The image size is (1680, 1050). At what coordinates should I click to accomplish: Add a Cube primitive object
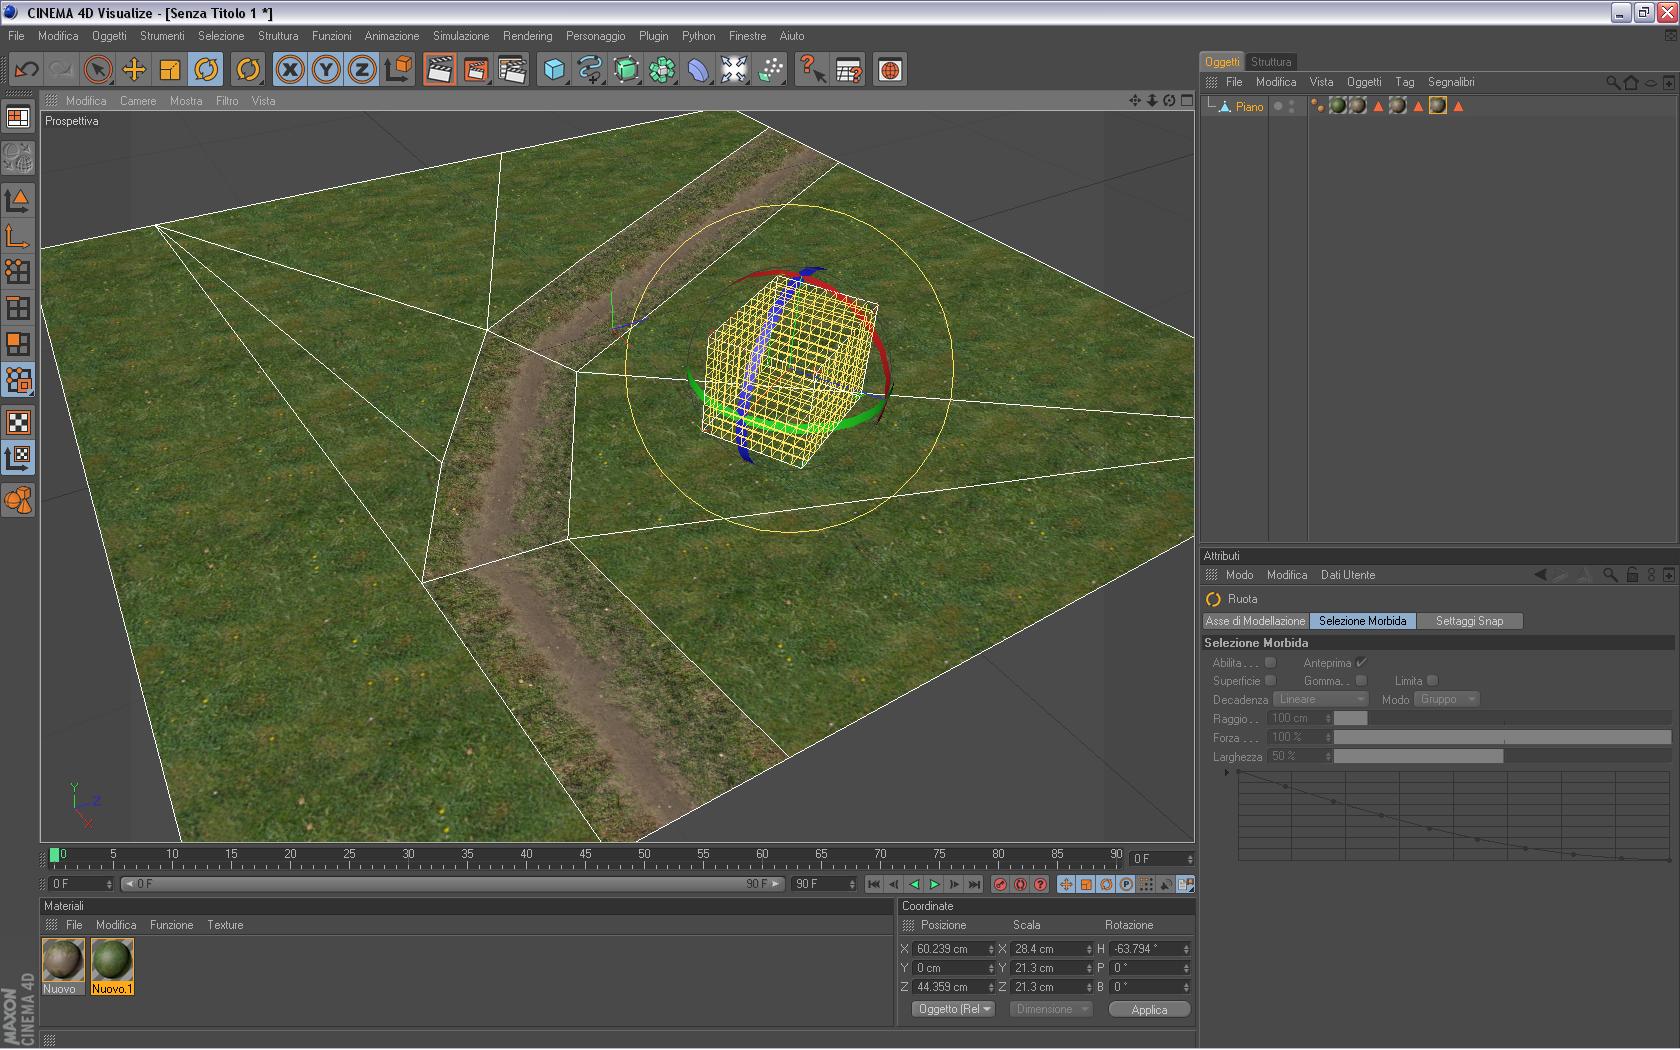[554, 70]
